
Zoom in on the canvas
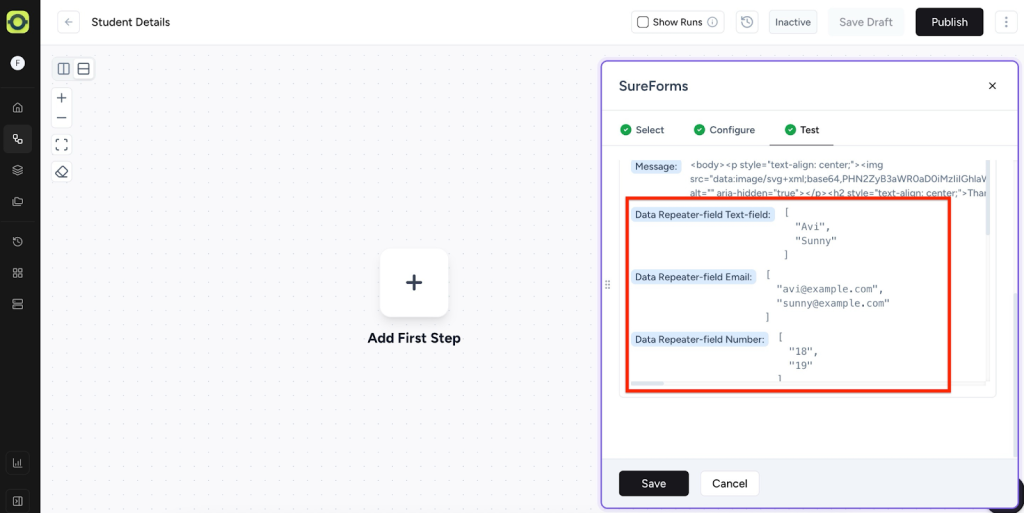[x=62, y=98]
